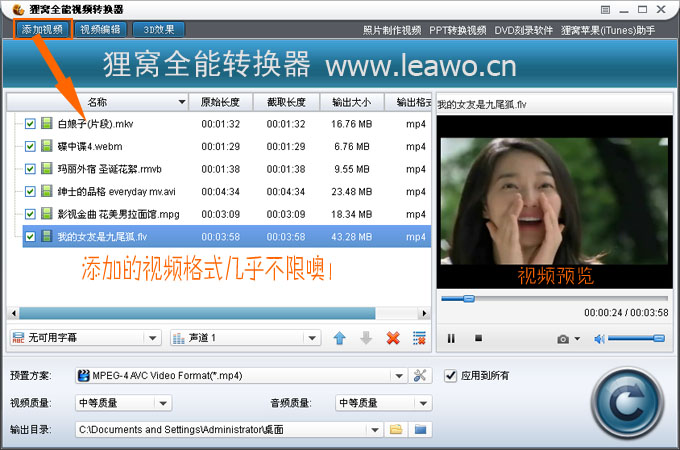Open the 3D效果 button
This screenshot has width=680, height=450.
(x=159, y=29)
